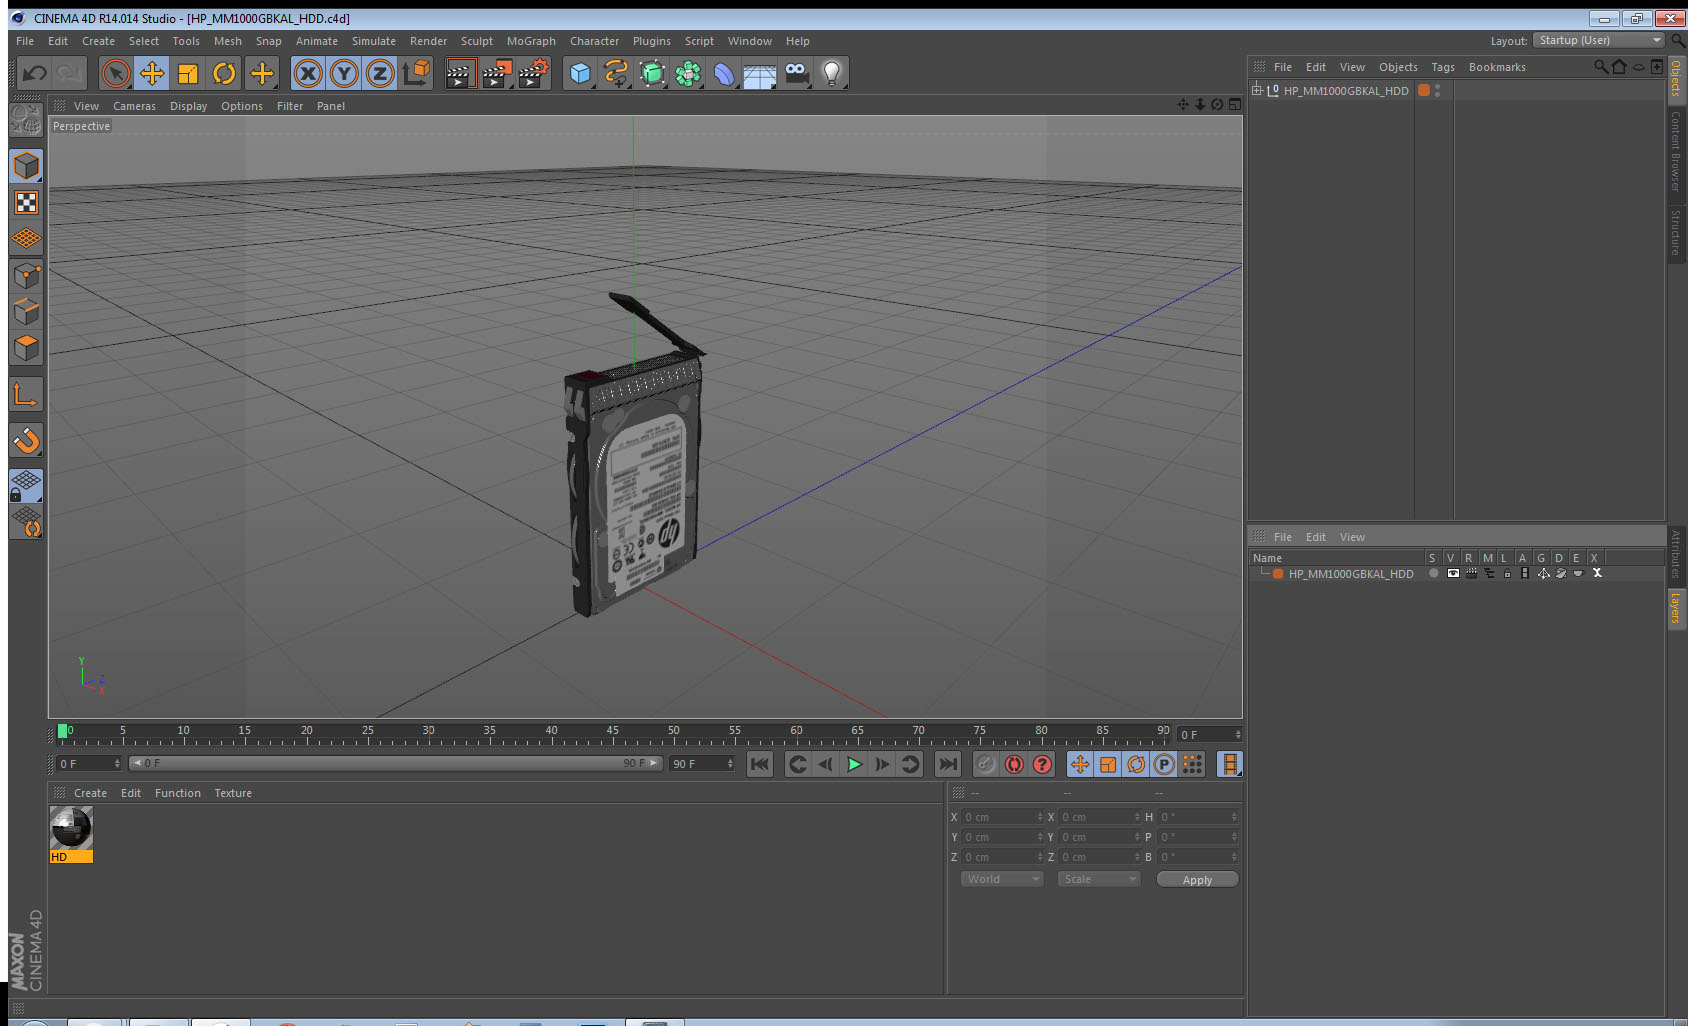Add a floor environment object

click(x=760, y=75)
